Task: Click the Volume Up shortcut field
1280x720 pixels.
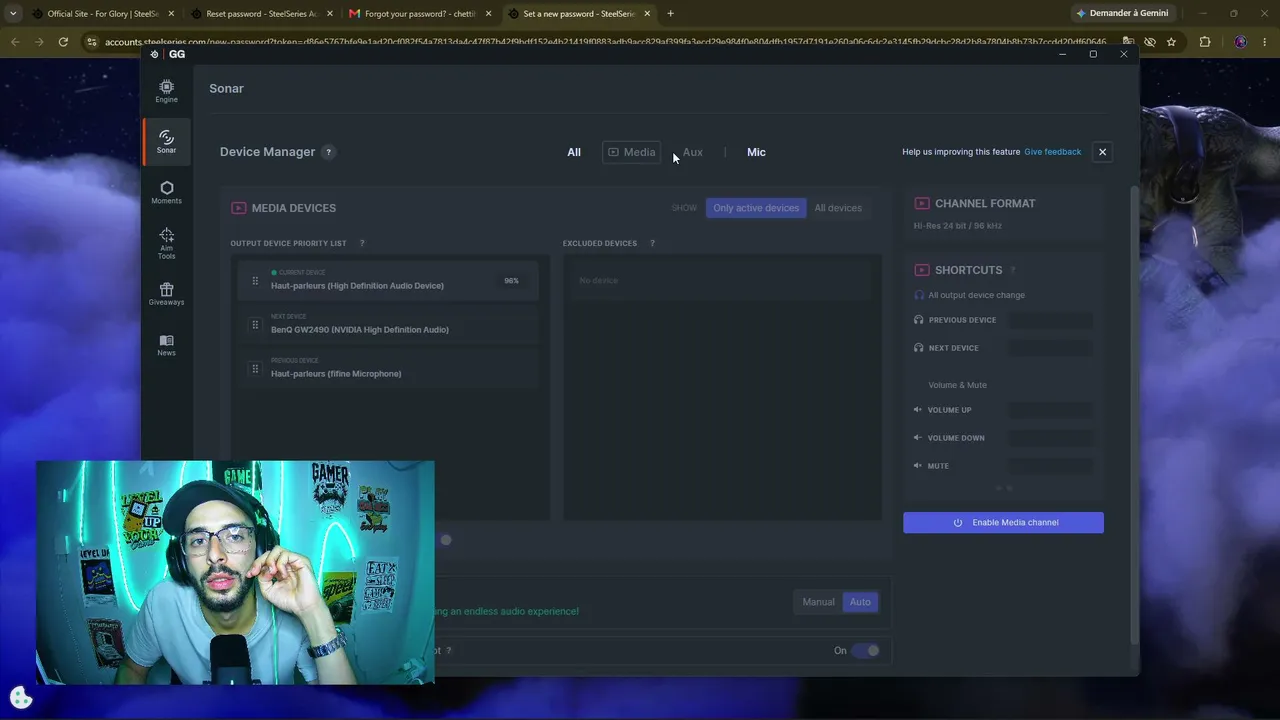Action: point(1050,410)
